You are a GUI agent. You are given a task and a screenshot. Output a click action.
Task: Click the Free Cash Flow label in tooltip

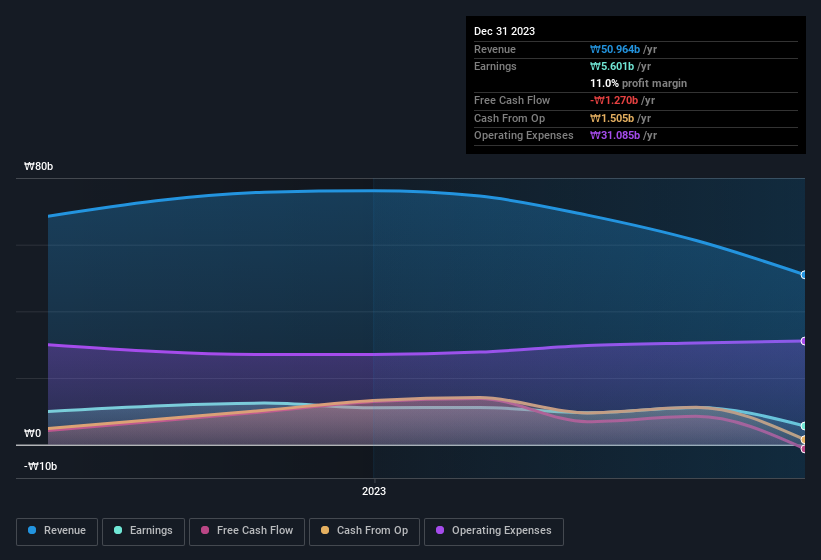(x=512, y=100)
